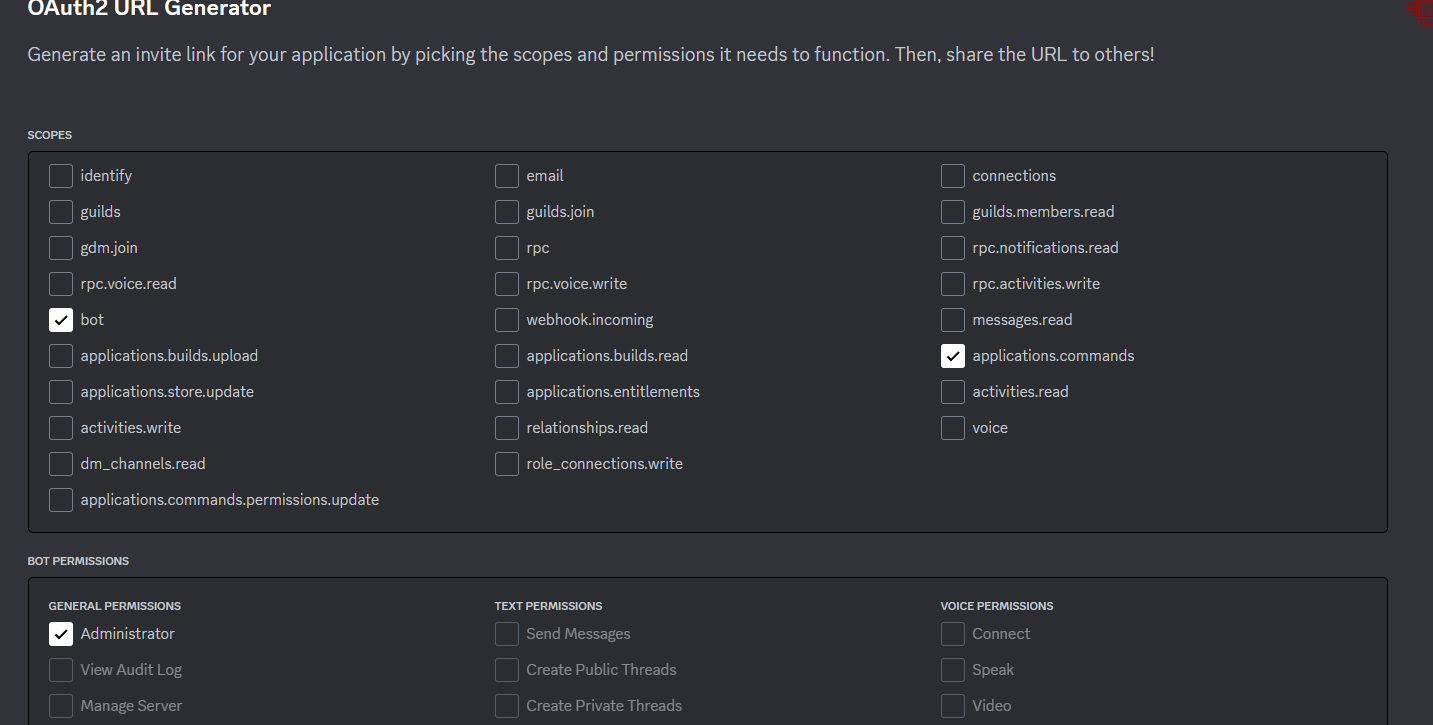1433x725 pixels.
Task: Uncheck applications.commands scope
Action: [953, 356]
